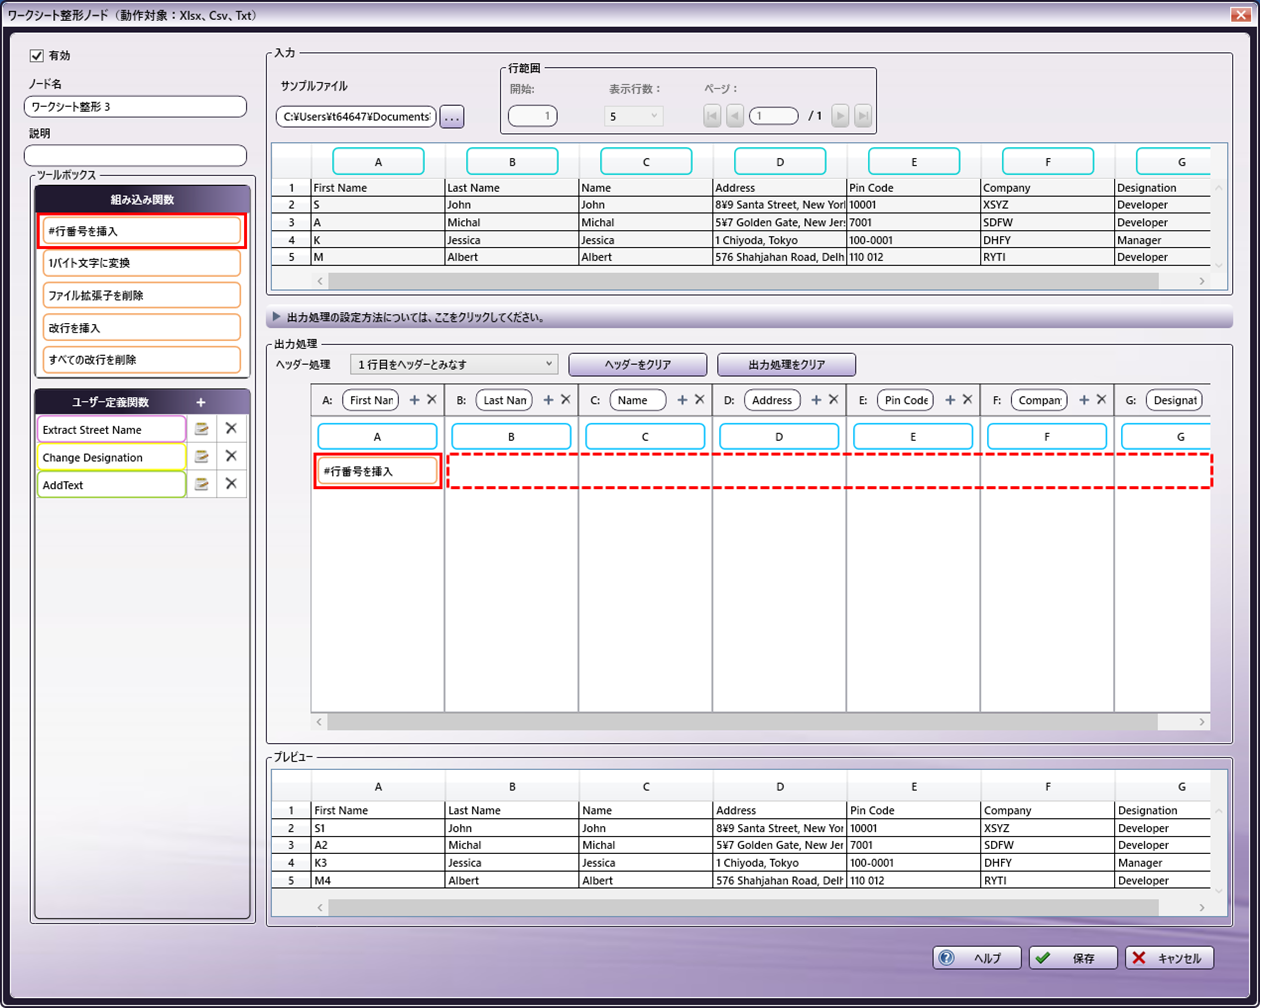
Task: Delete the Extract Street Name function
Action: [x=231, y=428]
